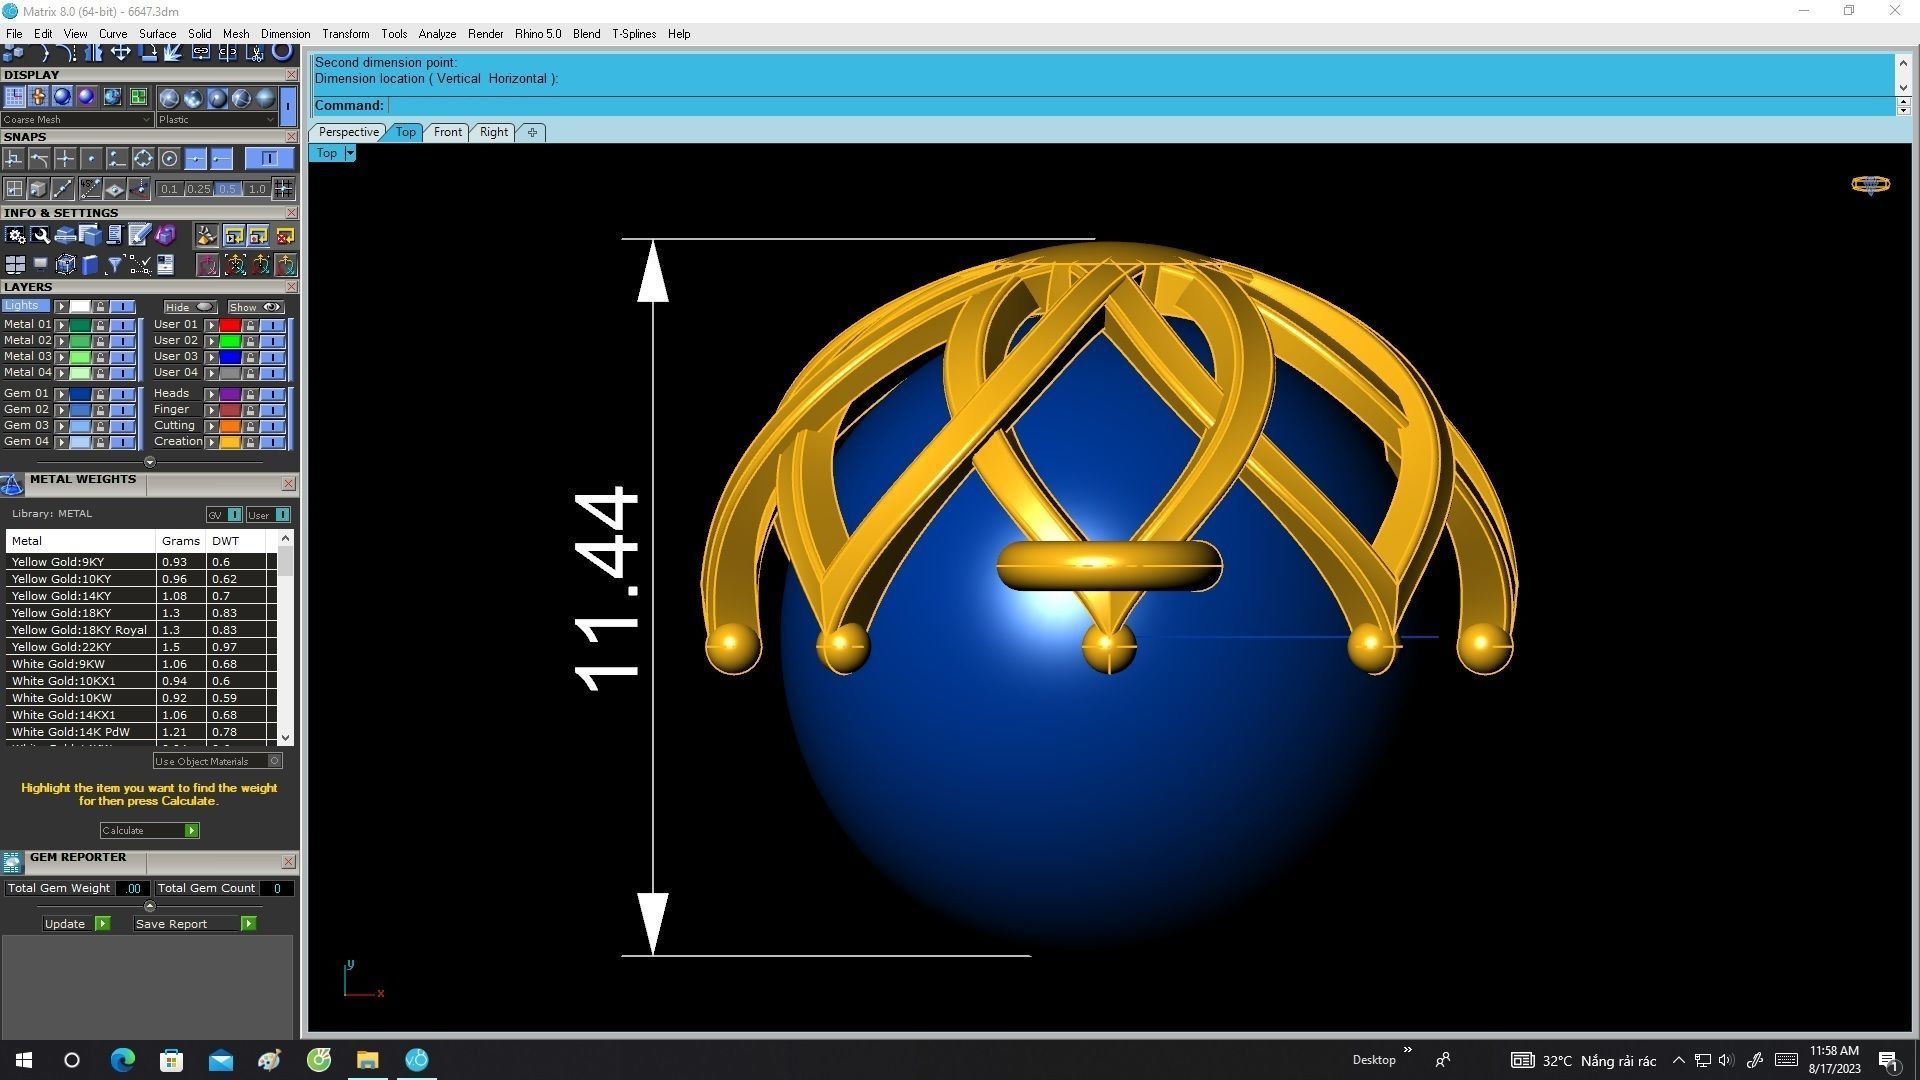1920x1080 pixels.
Task: Click the funnel filter icon
Action: click(115, 265)
